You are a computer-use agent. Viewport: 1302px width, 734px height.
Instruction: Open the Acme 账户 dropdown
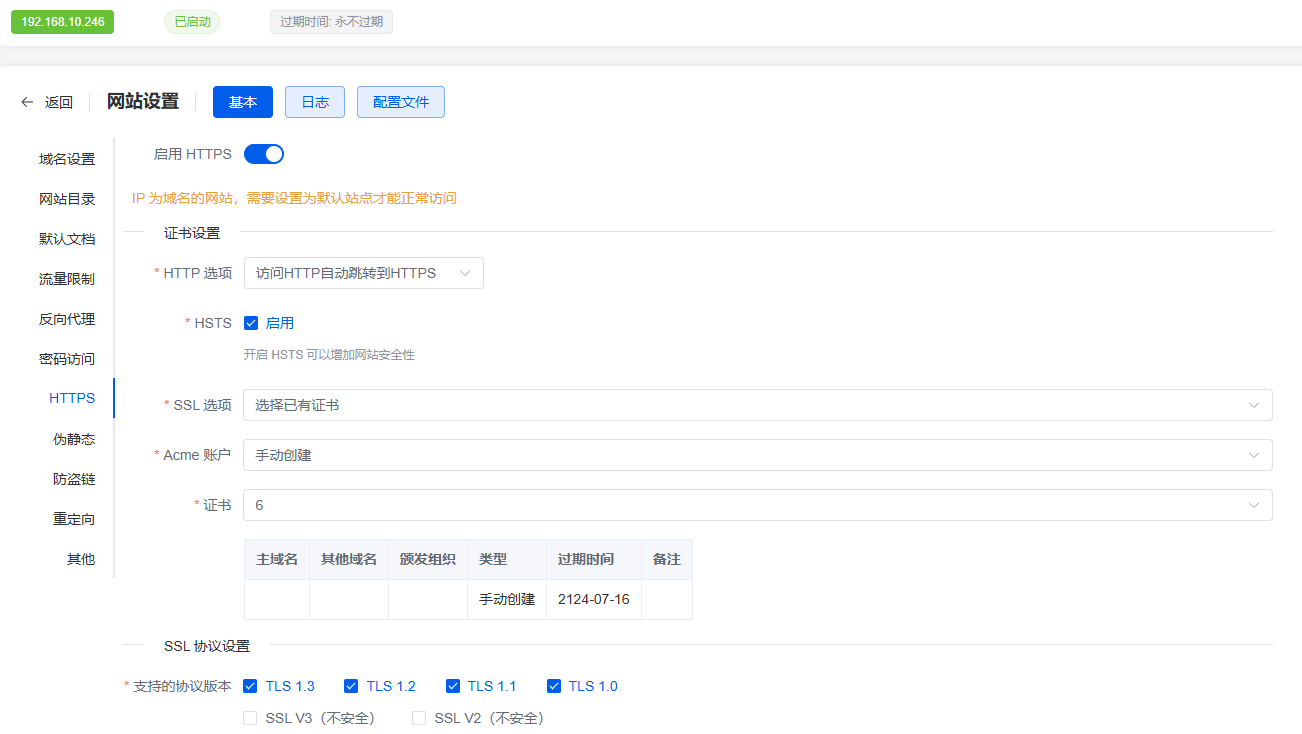(757, 455)
